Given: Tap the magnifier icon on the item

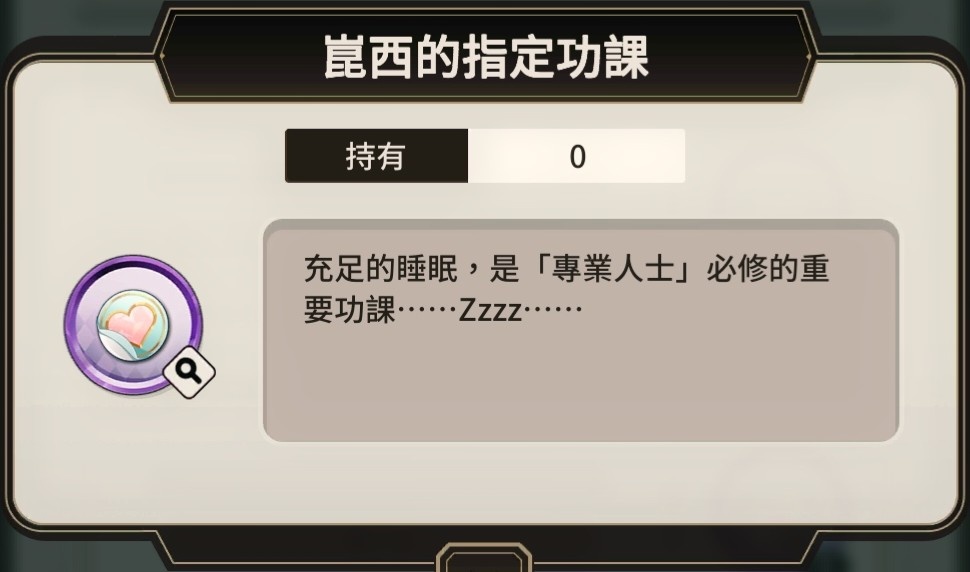Looking at the screenshot, I should pos(189,372).
